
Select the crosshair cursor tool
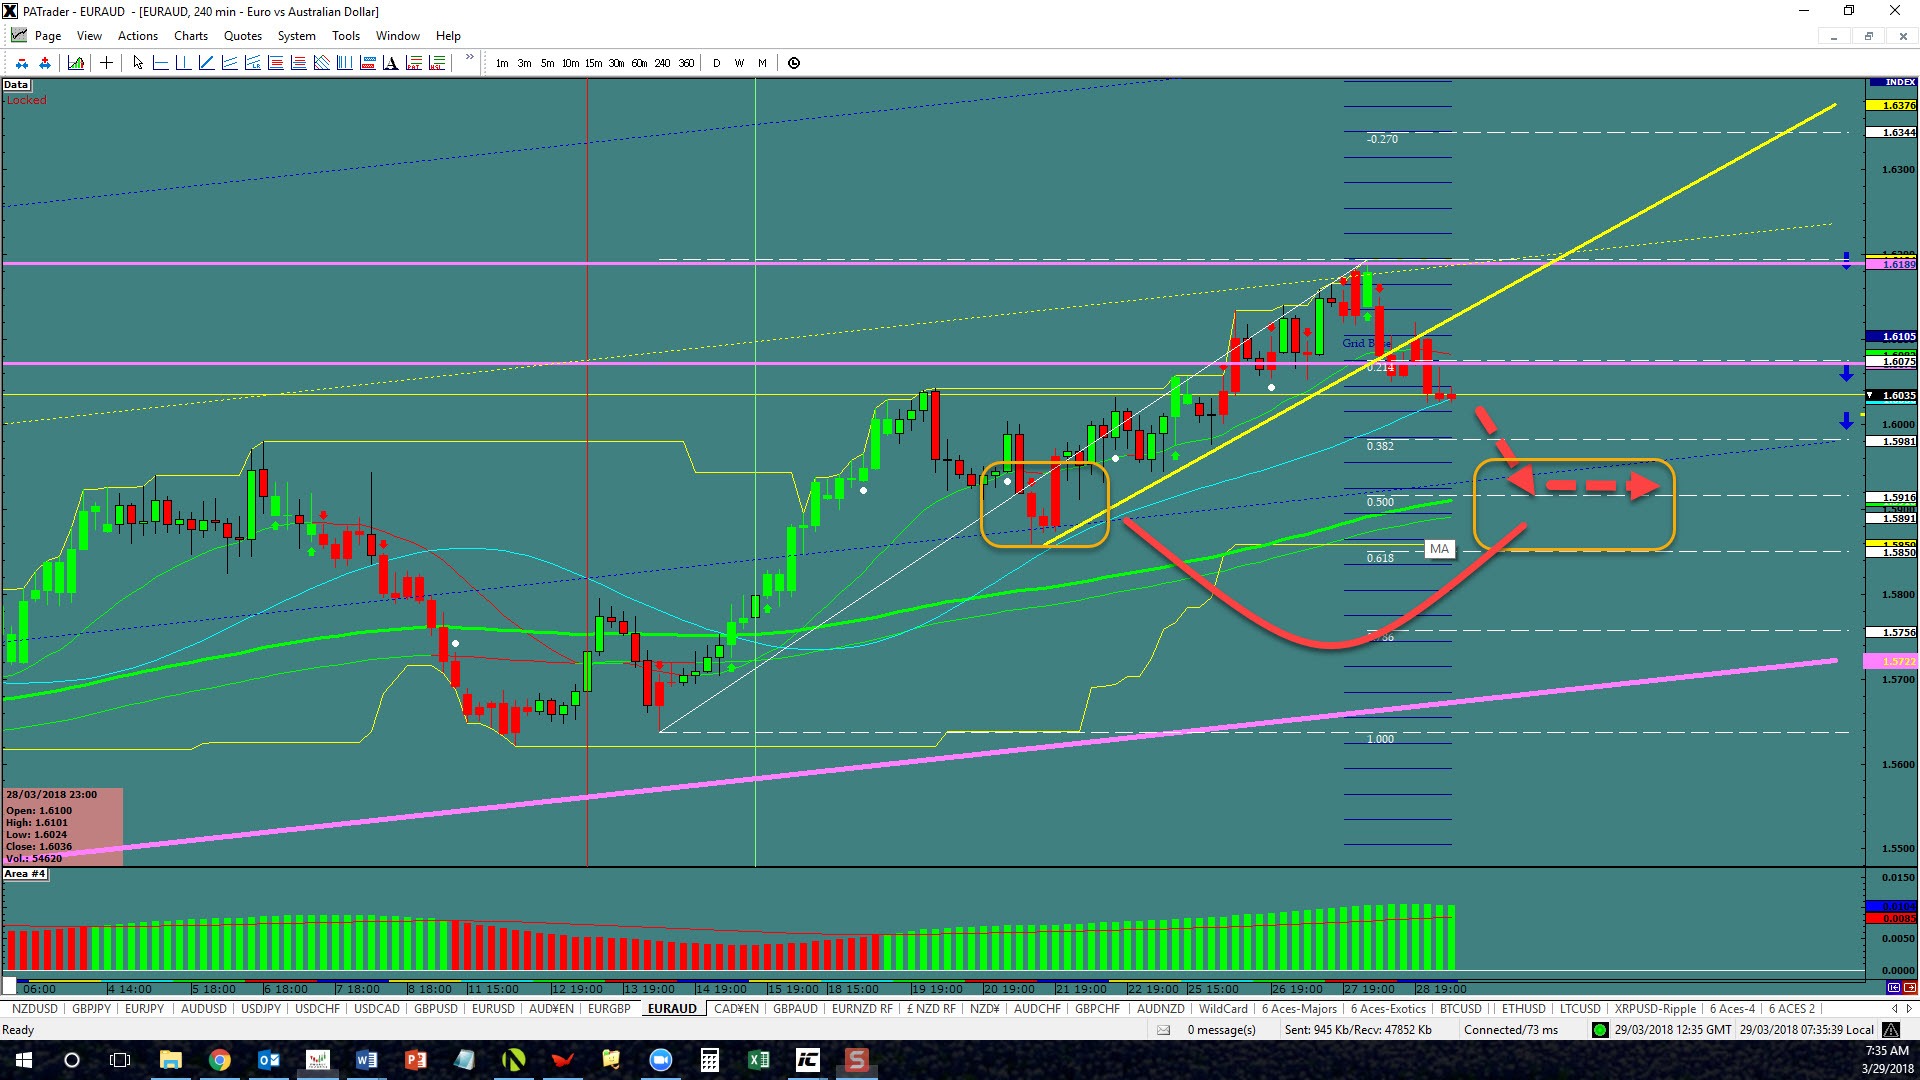(106, 63)
